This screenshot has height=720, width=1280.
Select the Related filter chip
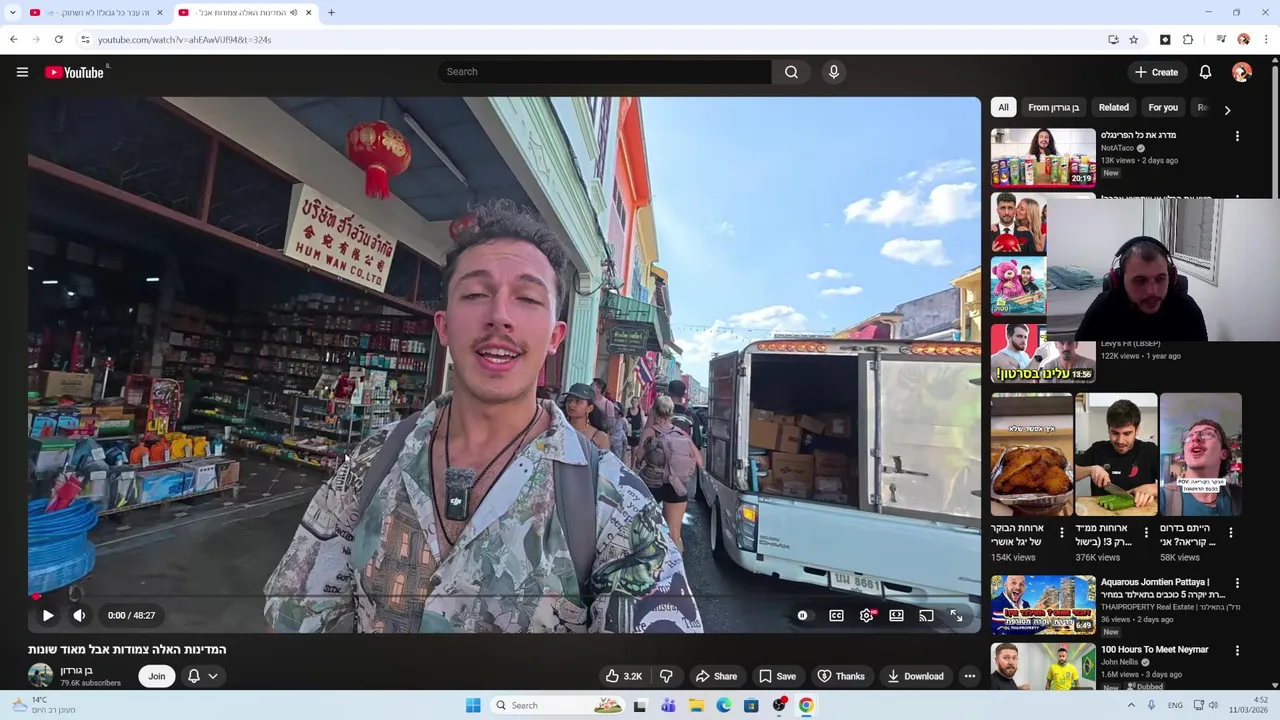click(1113, 107)
